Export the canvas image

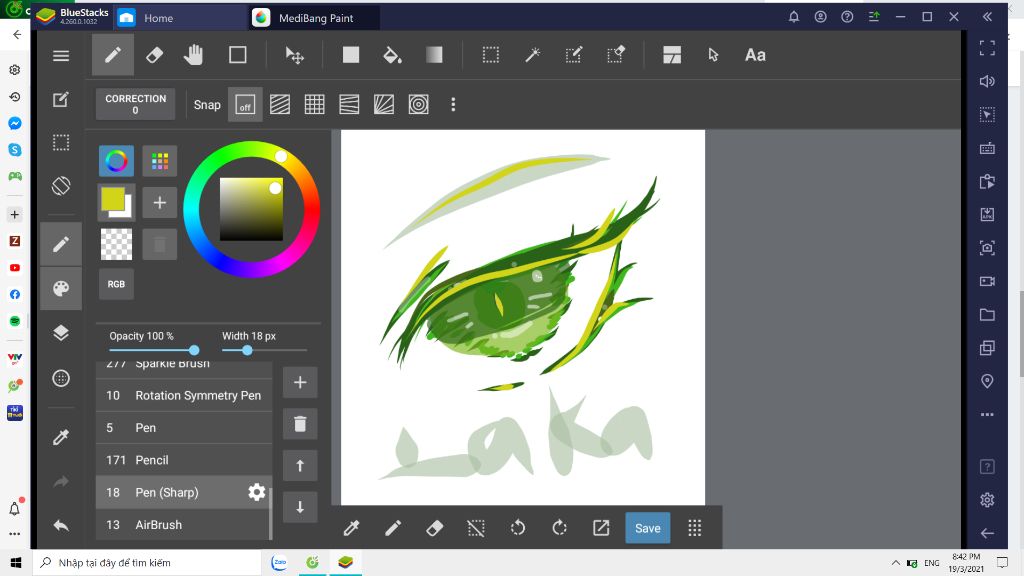click(601, 528)
